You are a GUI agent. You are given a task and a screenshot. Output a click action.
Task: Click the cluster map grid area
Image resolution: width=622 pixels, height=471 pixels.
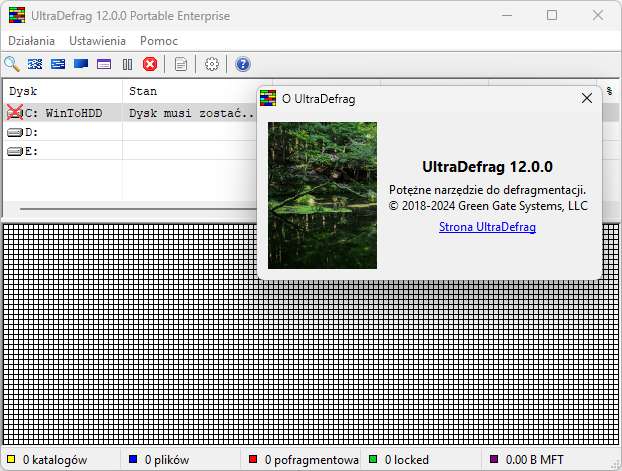(311, 334)
